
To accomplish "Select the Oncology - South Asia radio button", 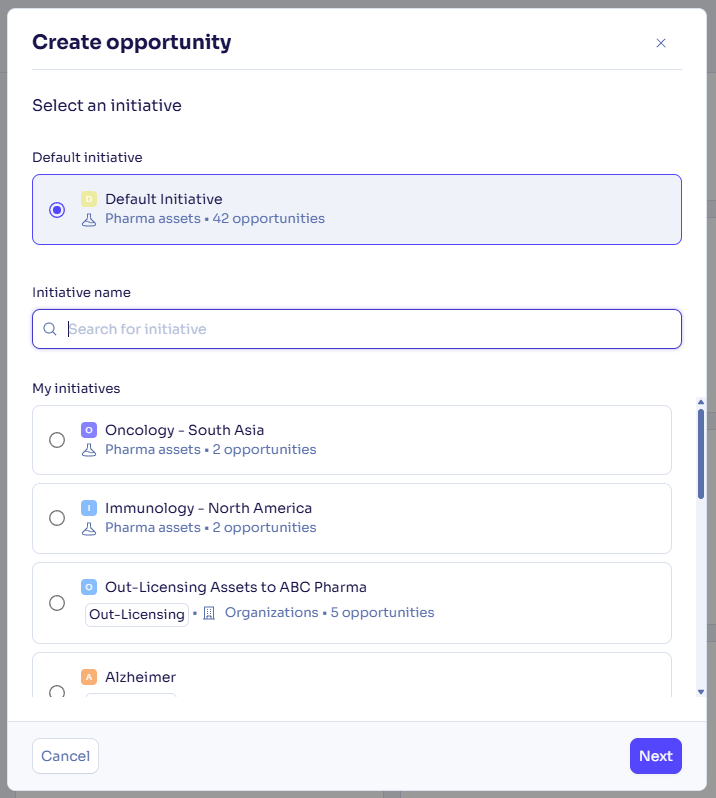I will coord(57,440).
